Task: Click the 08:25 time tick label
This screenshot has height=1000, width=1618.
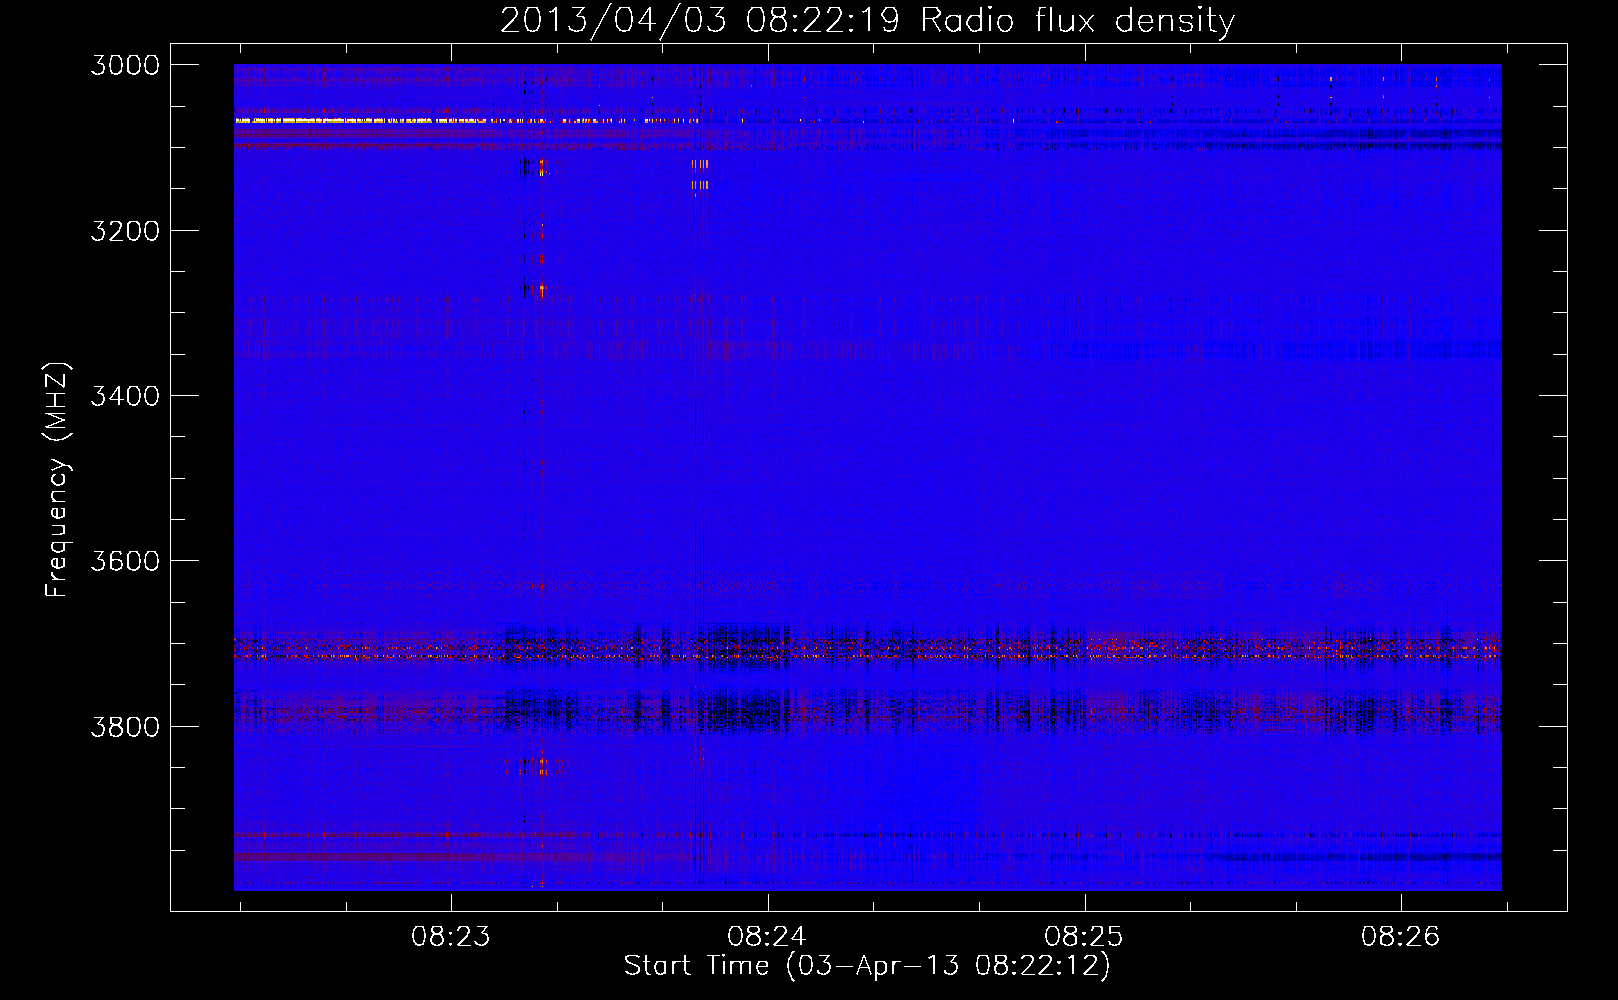Action: (1084, 937)
